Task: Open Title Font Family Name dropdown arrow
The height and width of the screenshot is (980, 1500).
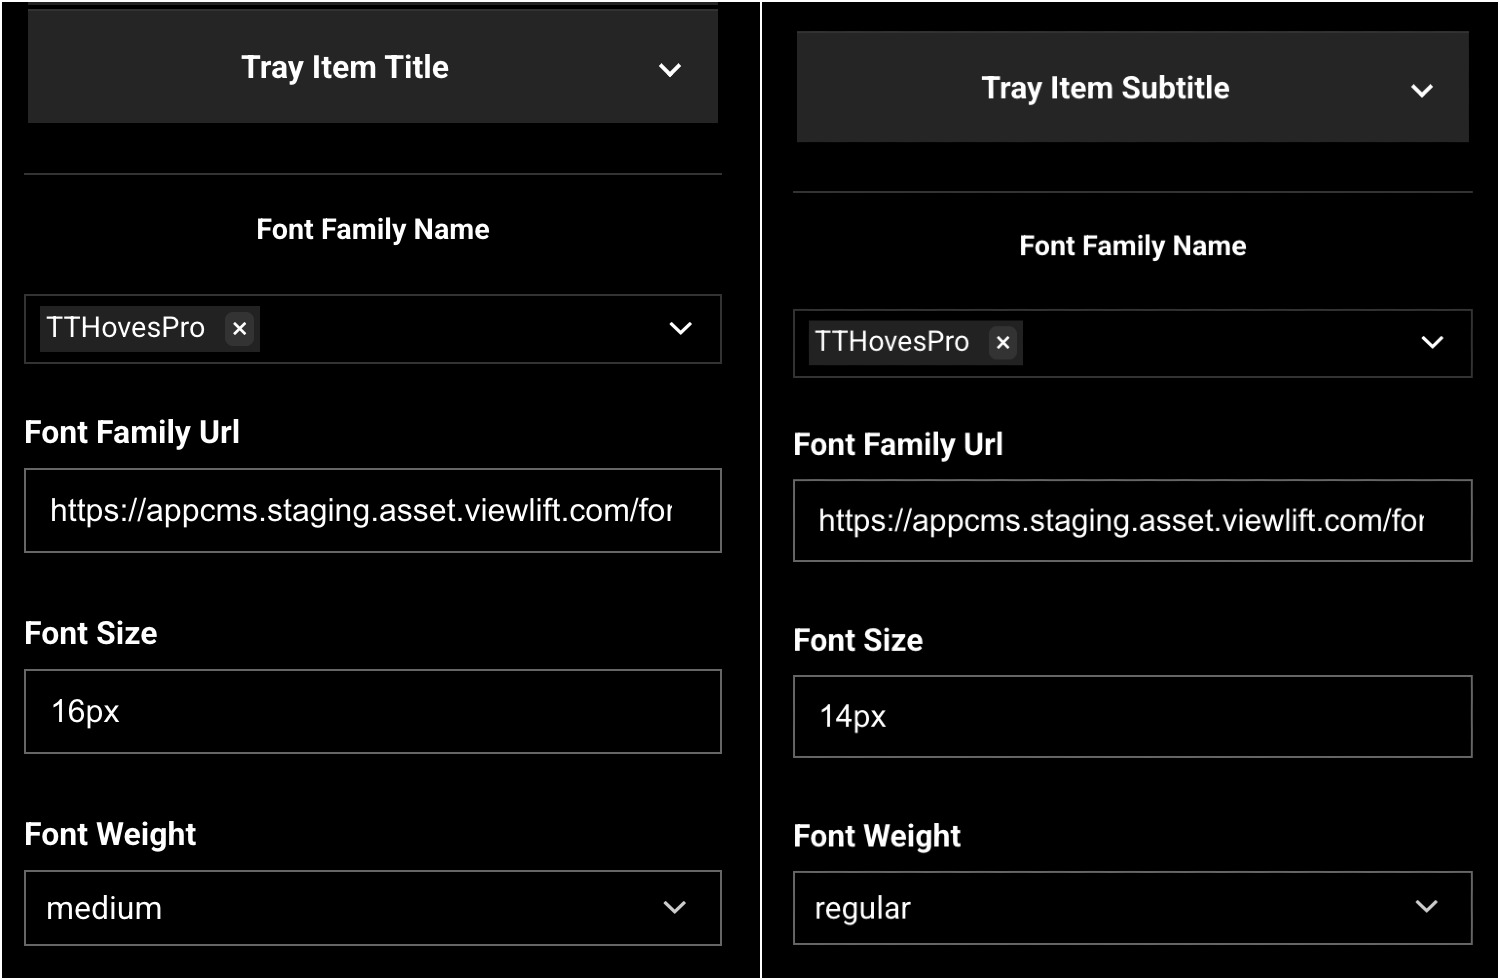Action: tap(680, 328)
